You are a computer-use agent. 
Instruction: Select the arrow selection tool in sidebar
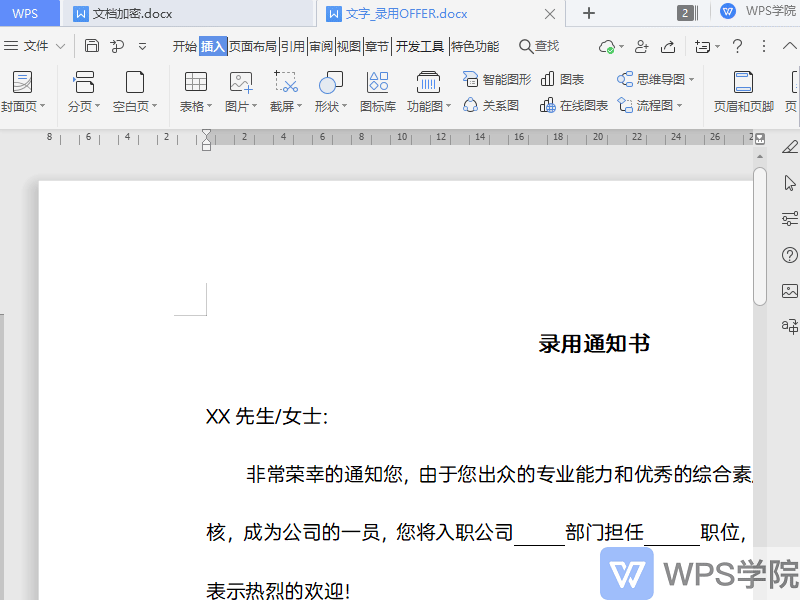790,182
